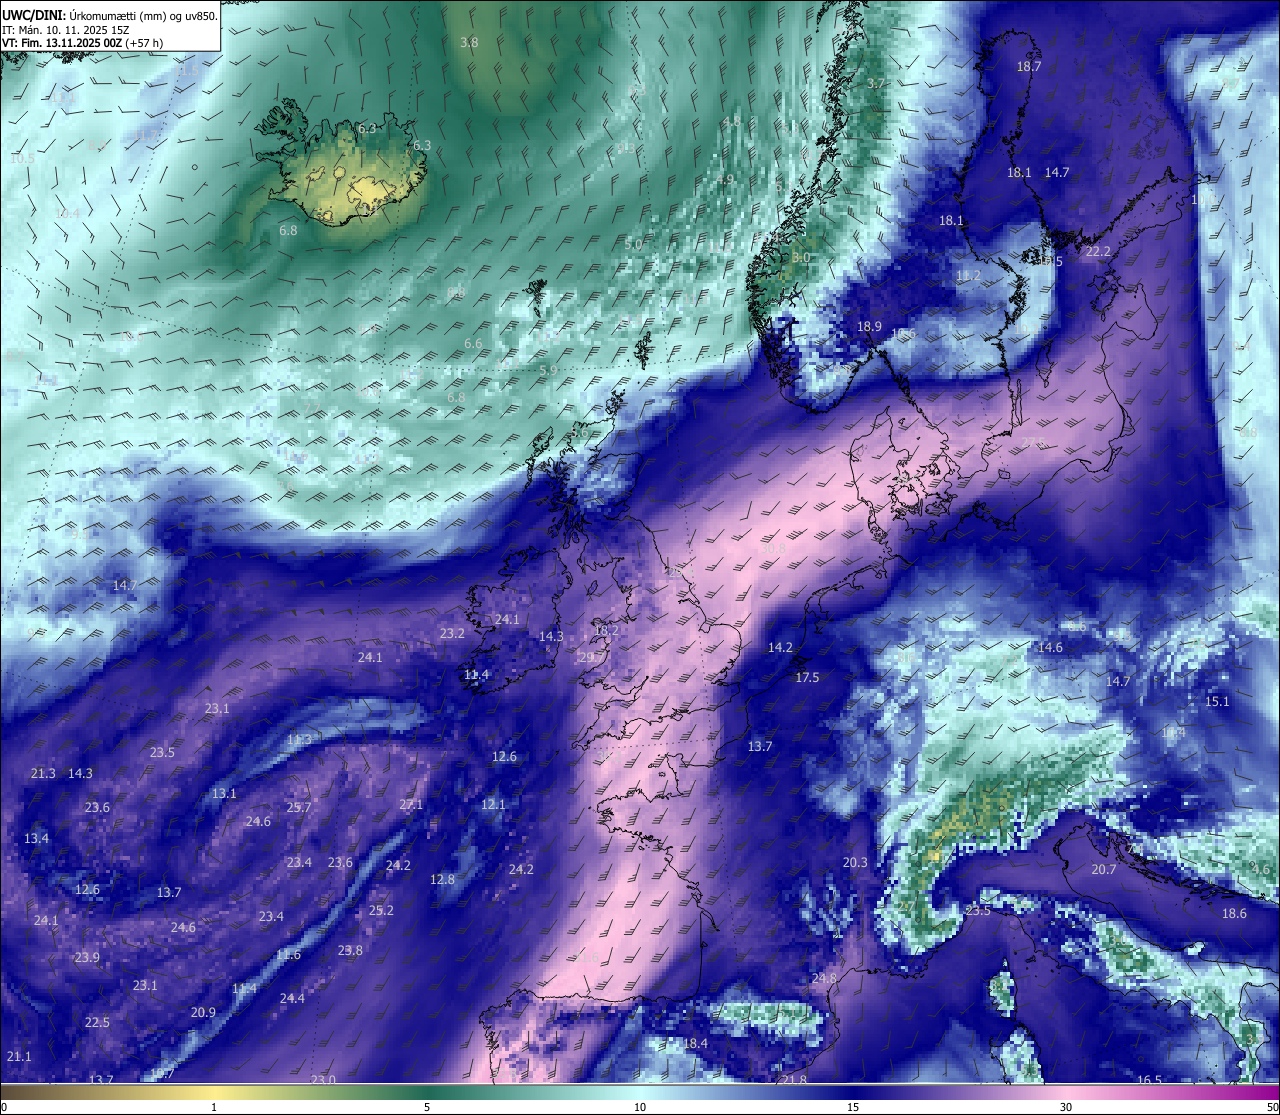Viewport: 1280px width, 1115px height.
Task: Click the value label '16.5' near southern Italy
Action: tap(1150, 1081)
